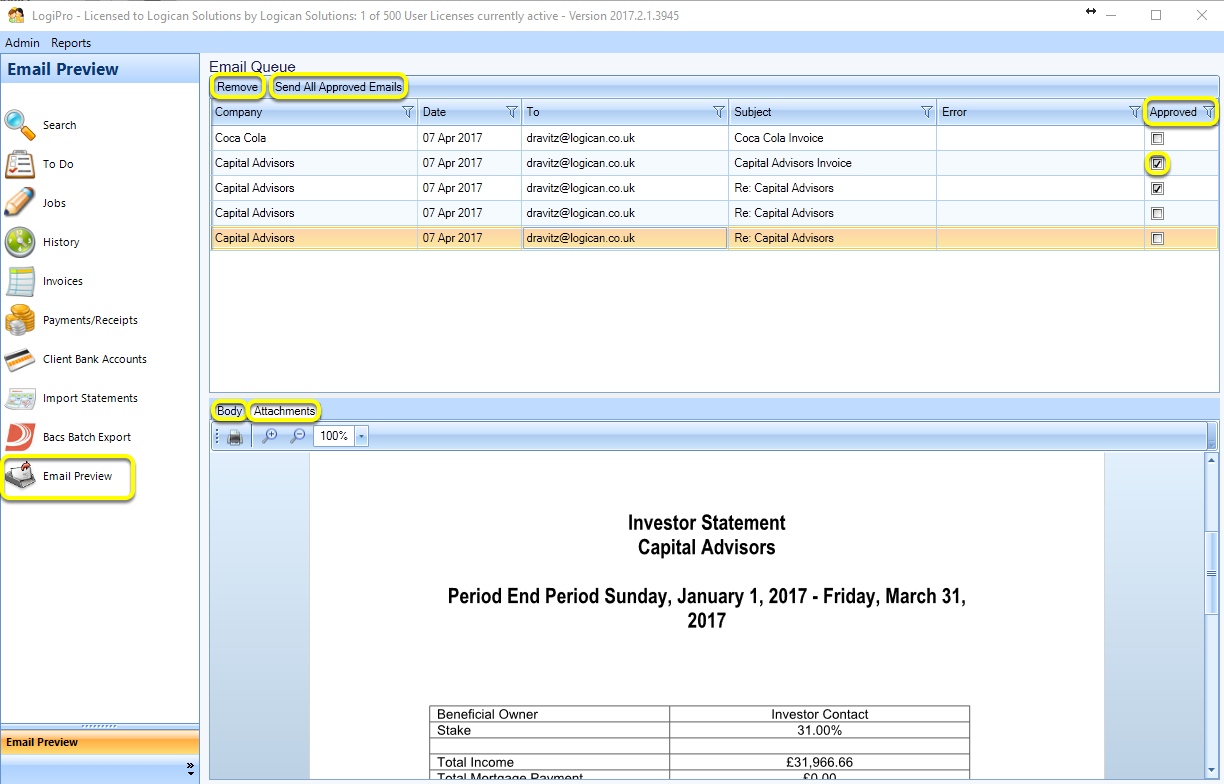The height and width of the screenshot is (784, 1224).
Task: Click the zoom out magnifier icon
Action: [x=297, y=436]
